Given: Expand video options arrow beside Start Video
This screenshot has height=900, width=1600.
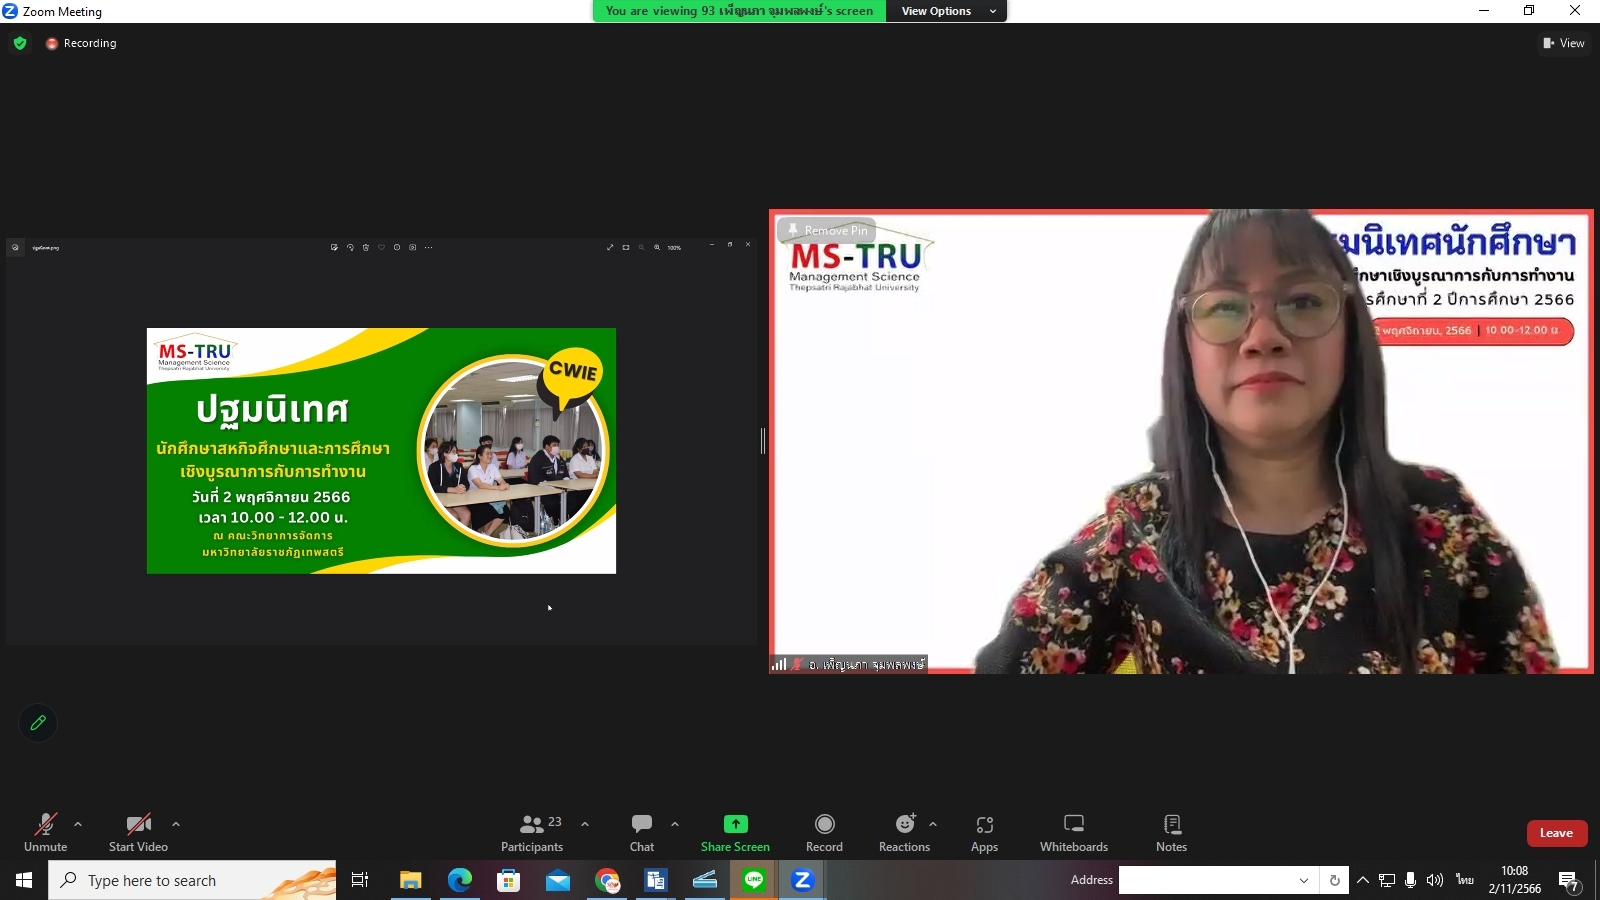Looking at the screenshot, I should click(176, 824).
